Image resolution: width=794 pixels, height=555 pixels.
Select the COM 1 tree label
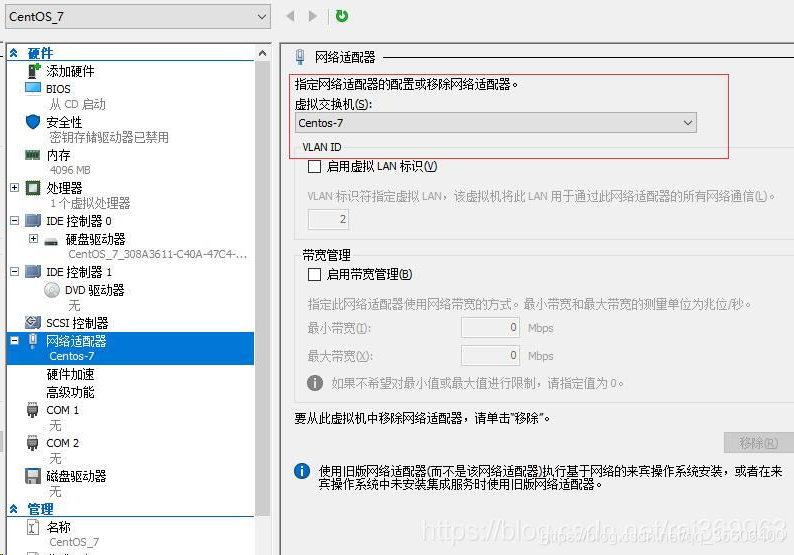[x=63, y=410]
